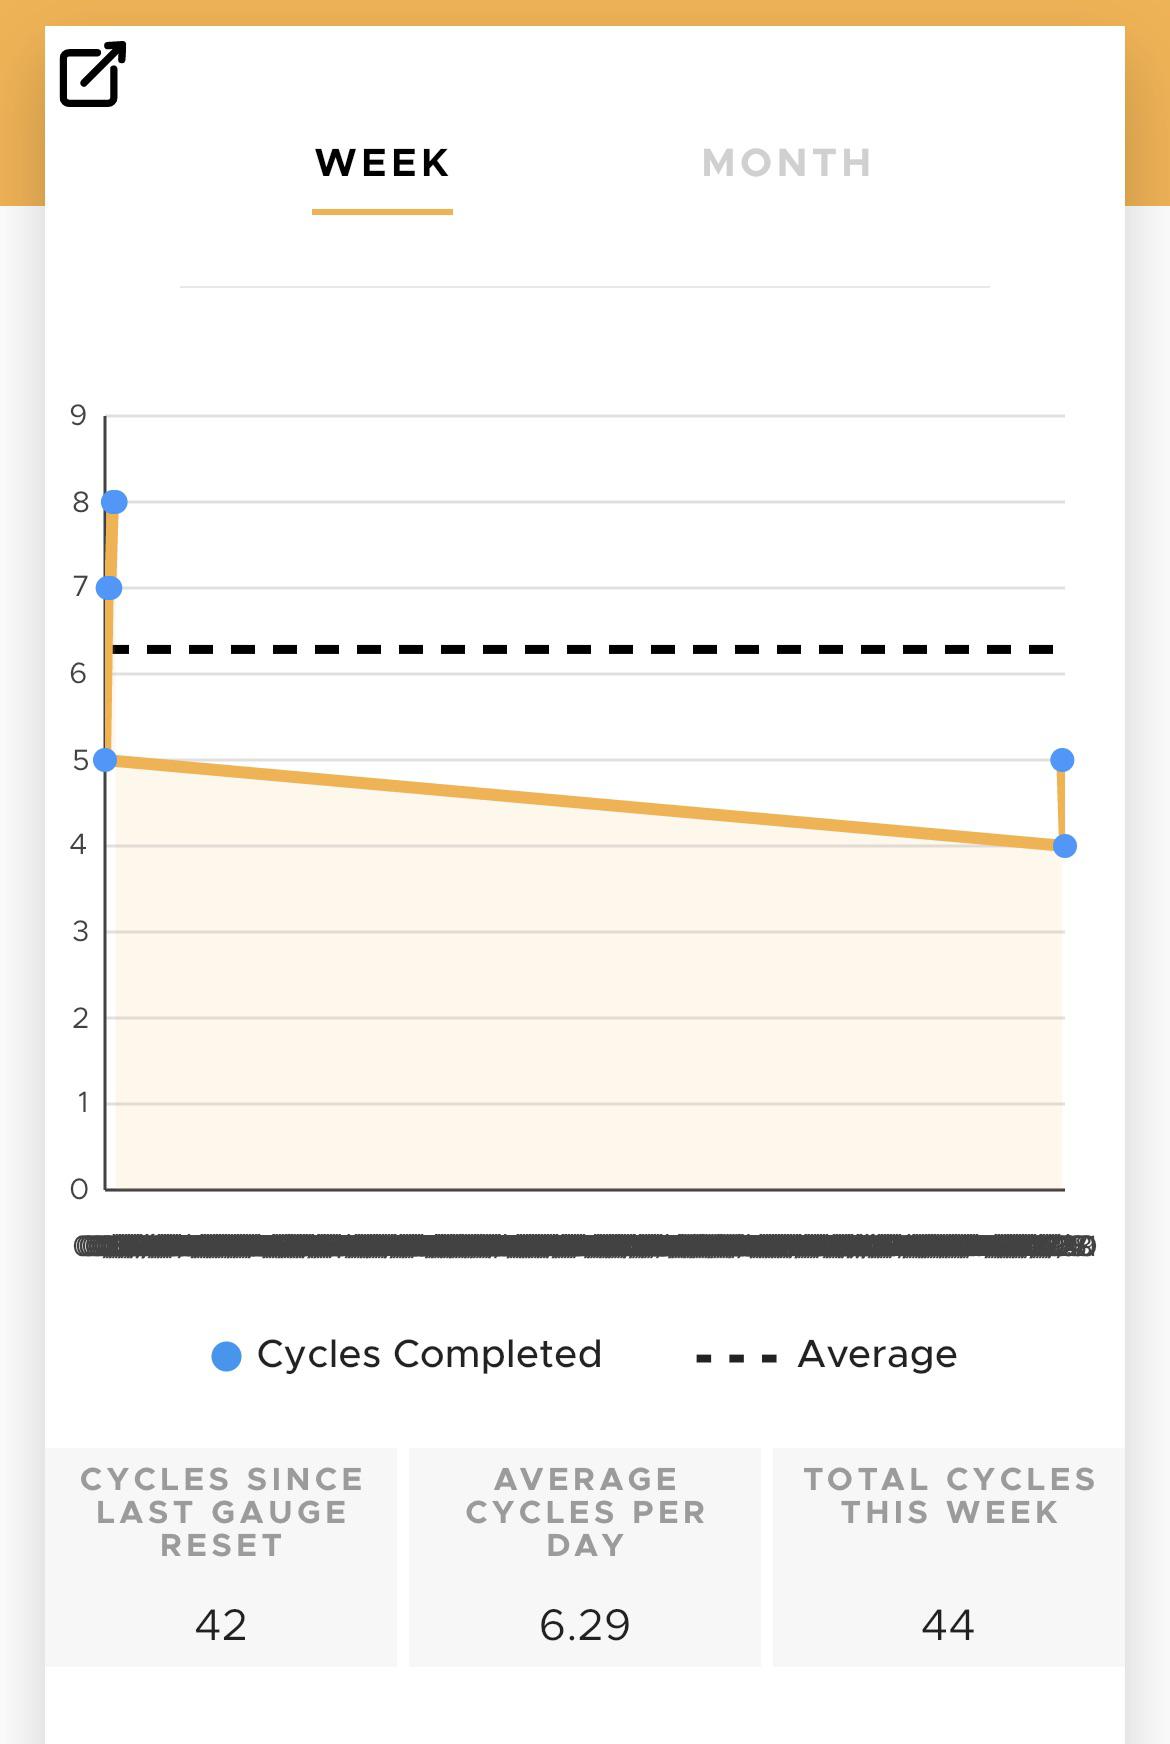Click the overlapping x-axis date labels
The height and width of the screenshot is (1744, 1170).
click(x=585, y=1246)
